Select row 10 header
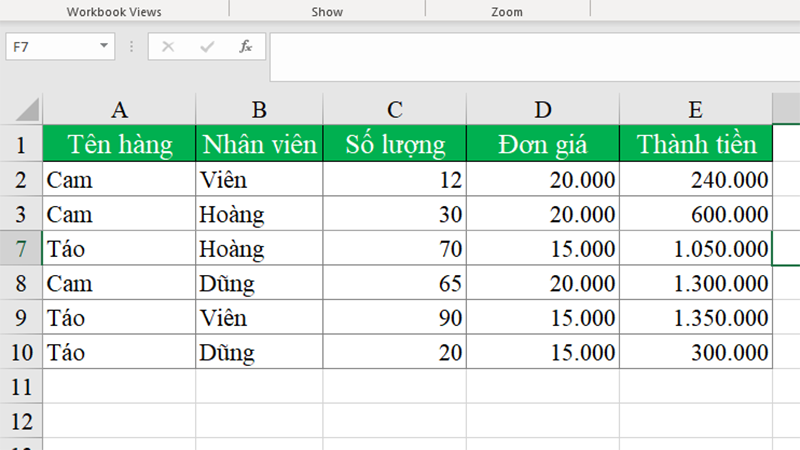Screen dimensions: 800x450 point(21,352)
